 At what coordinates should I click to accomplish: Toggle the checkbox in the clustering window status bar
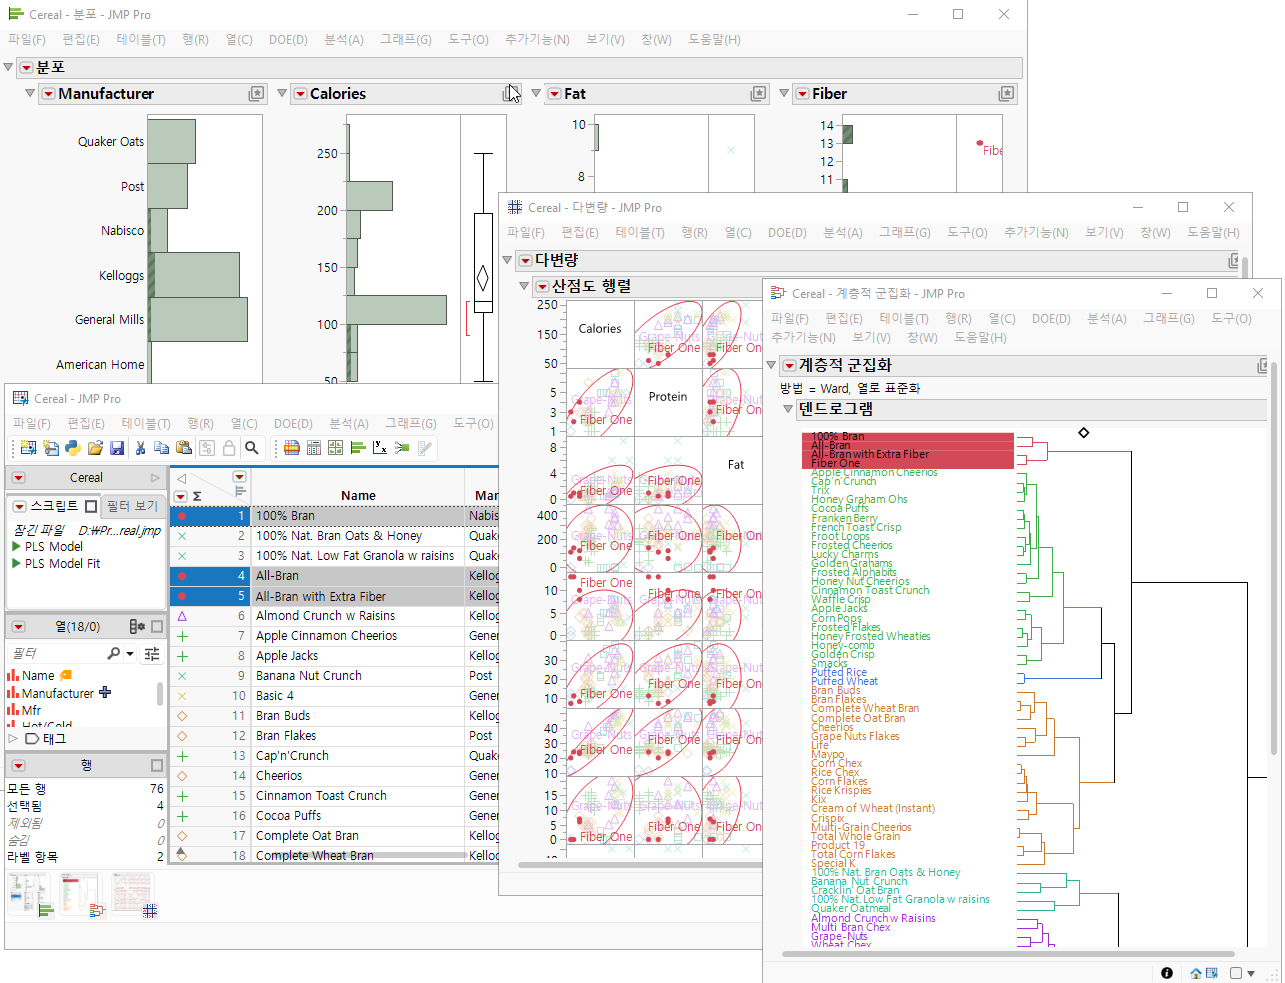click(1236, 973)
